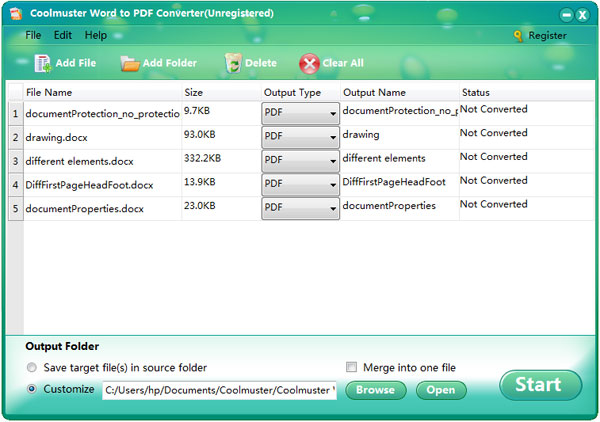The width and height of the screenshot is (600, 422).
Task: Click the Browse button
Action: click(x=376, y=390)
